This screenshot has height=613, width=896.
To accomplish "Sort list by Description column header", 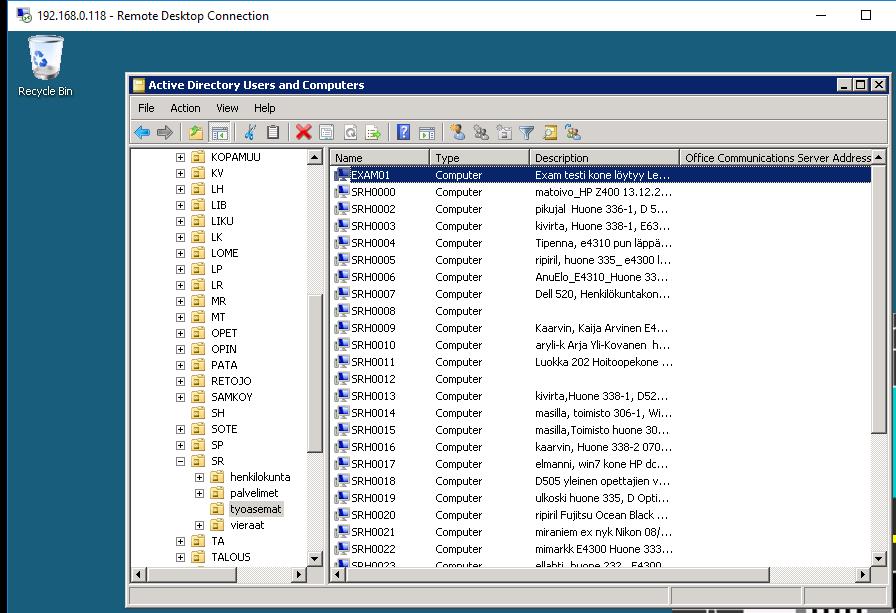I will [x=605, y=158].
